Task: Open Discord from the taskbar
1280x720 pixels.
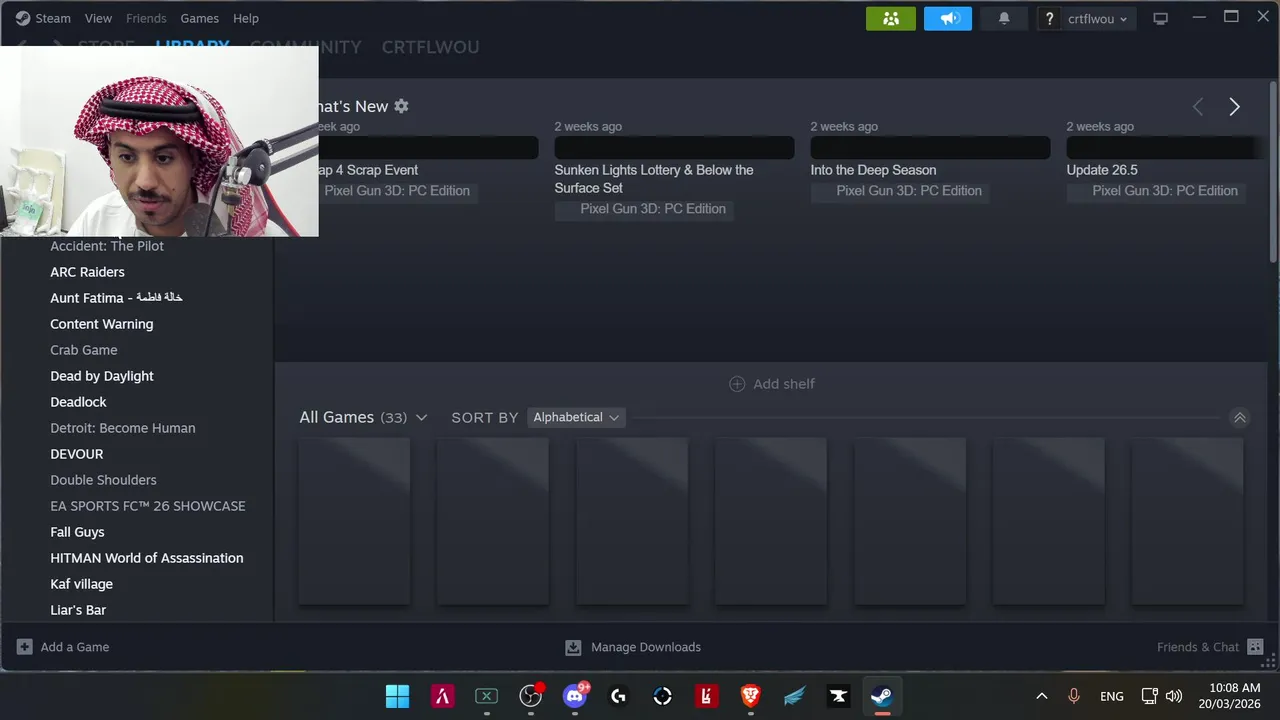Action: click(575, 696)
